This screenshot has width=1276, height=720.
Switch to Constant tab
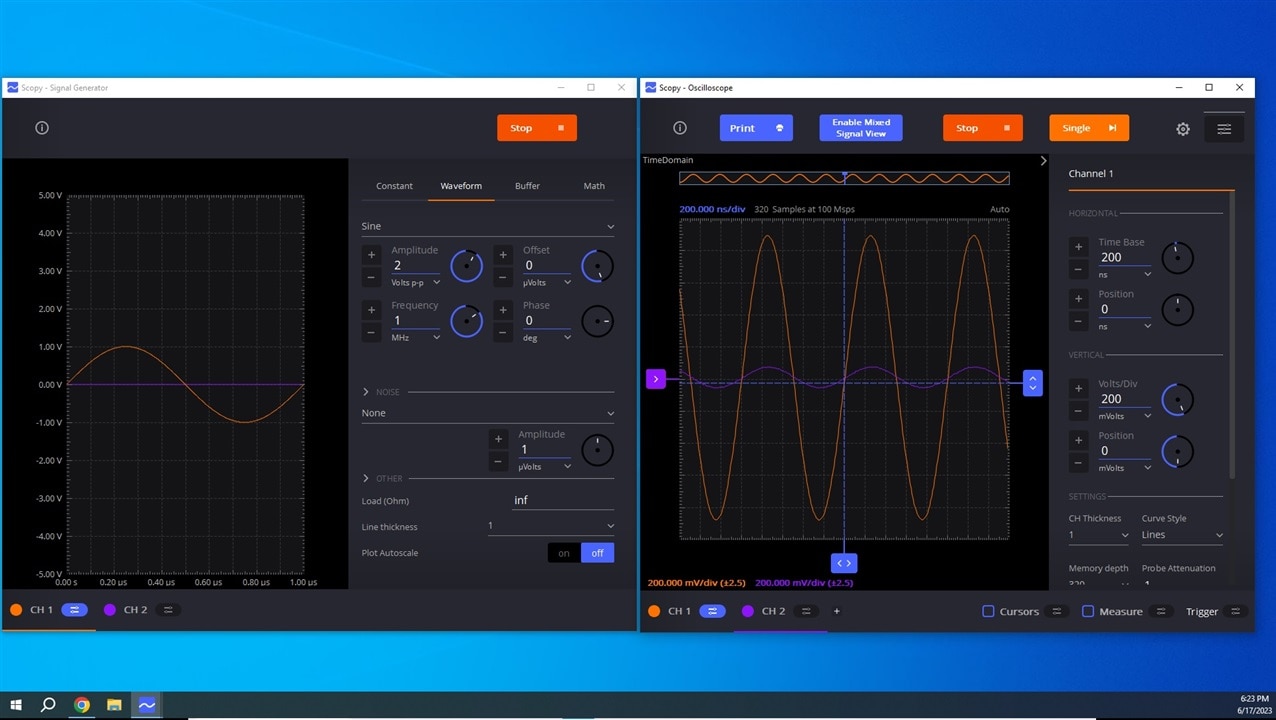(394, 186)
